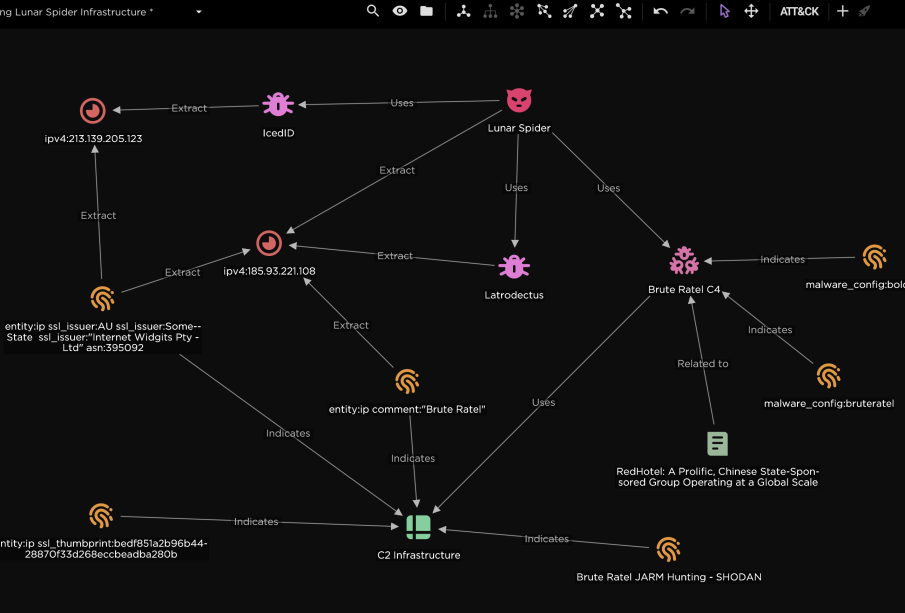Select the Lunar Spider threat actor node
905x613 pixels.
pos(519,100)
